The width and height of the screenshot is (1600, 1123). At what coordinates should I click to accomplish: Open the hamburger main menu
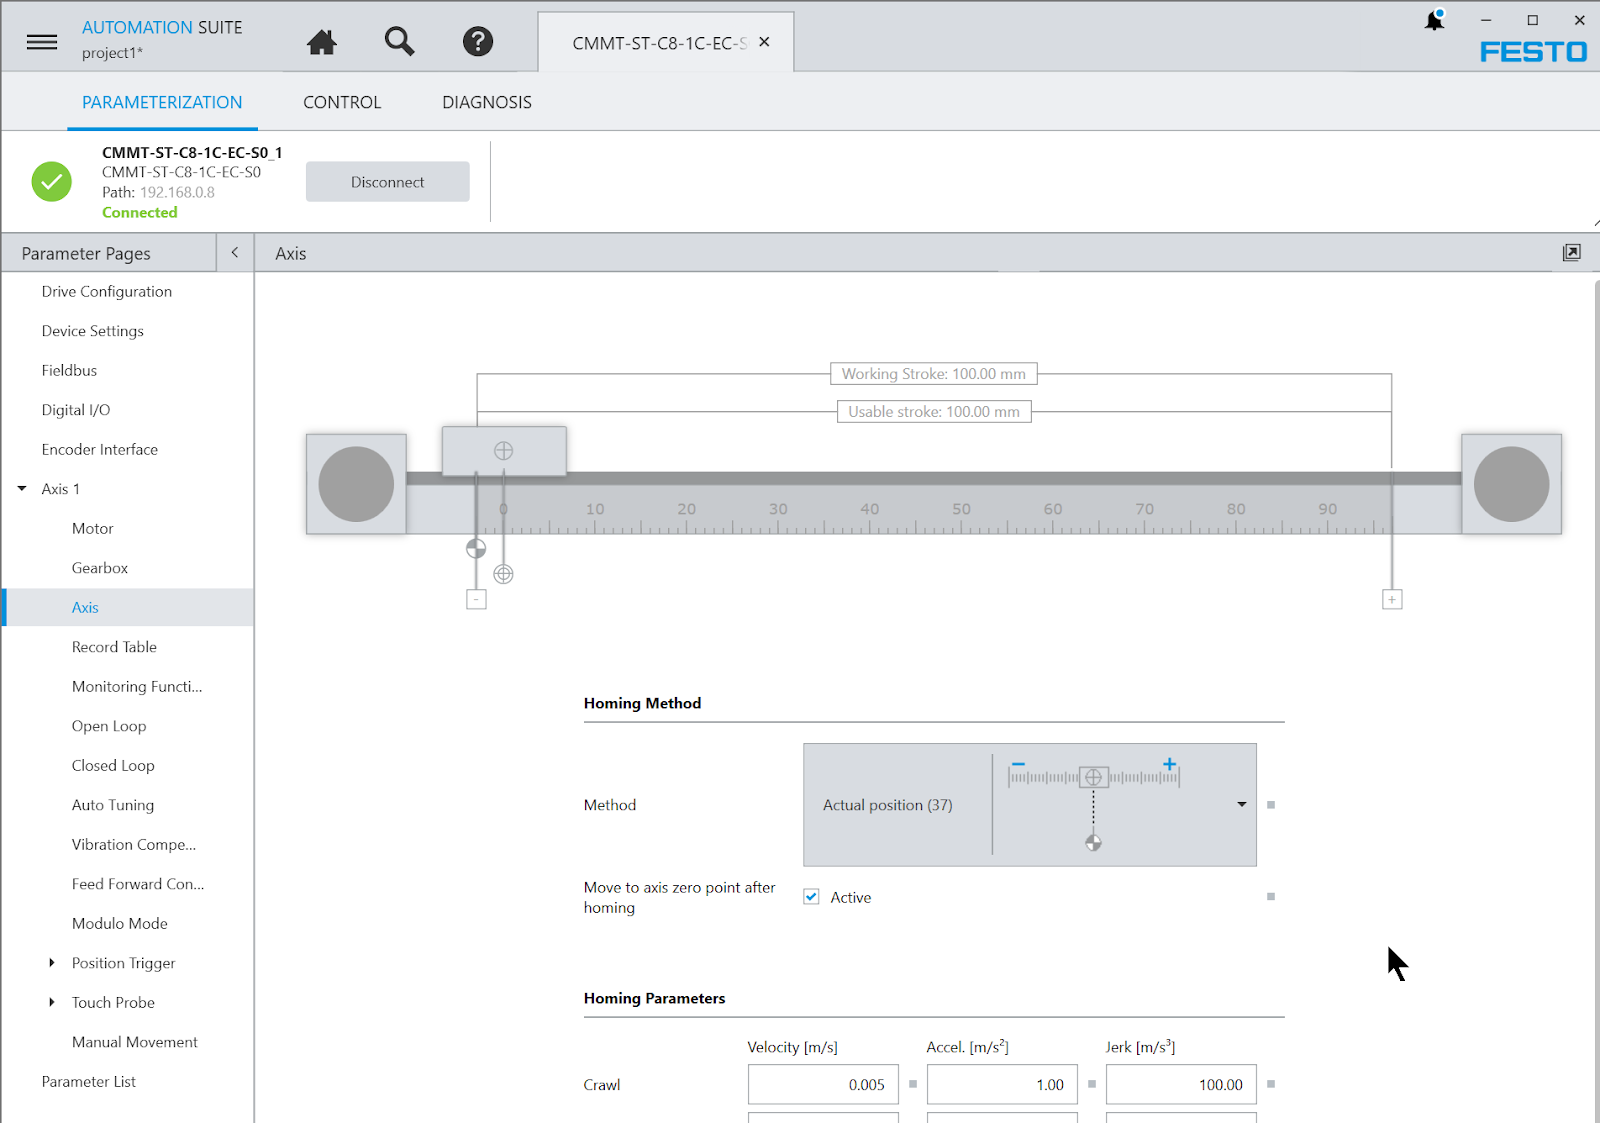click(41, 42)
